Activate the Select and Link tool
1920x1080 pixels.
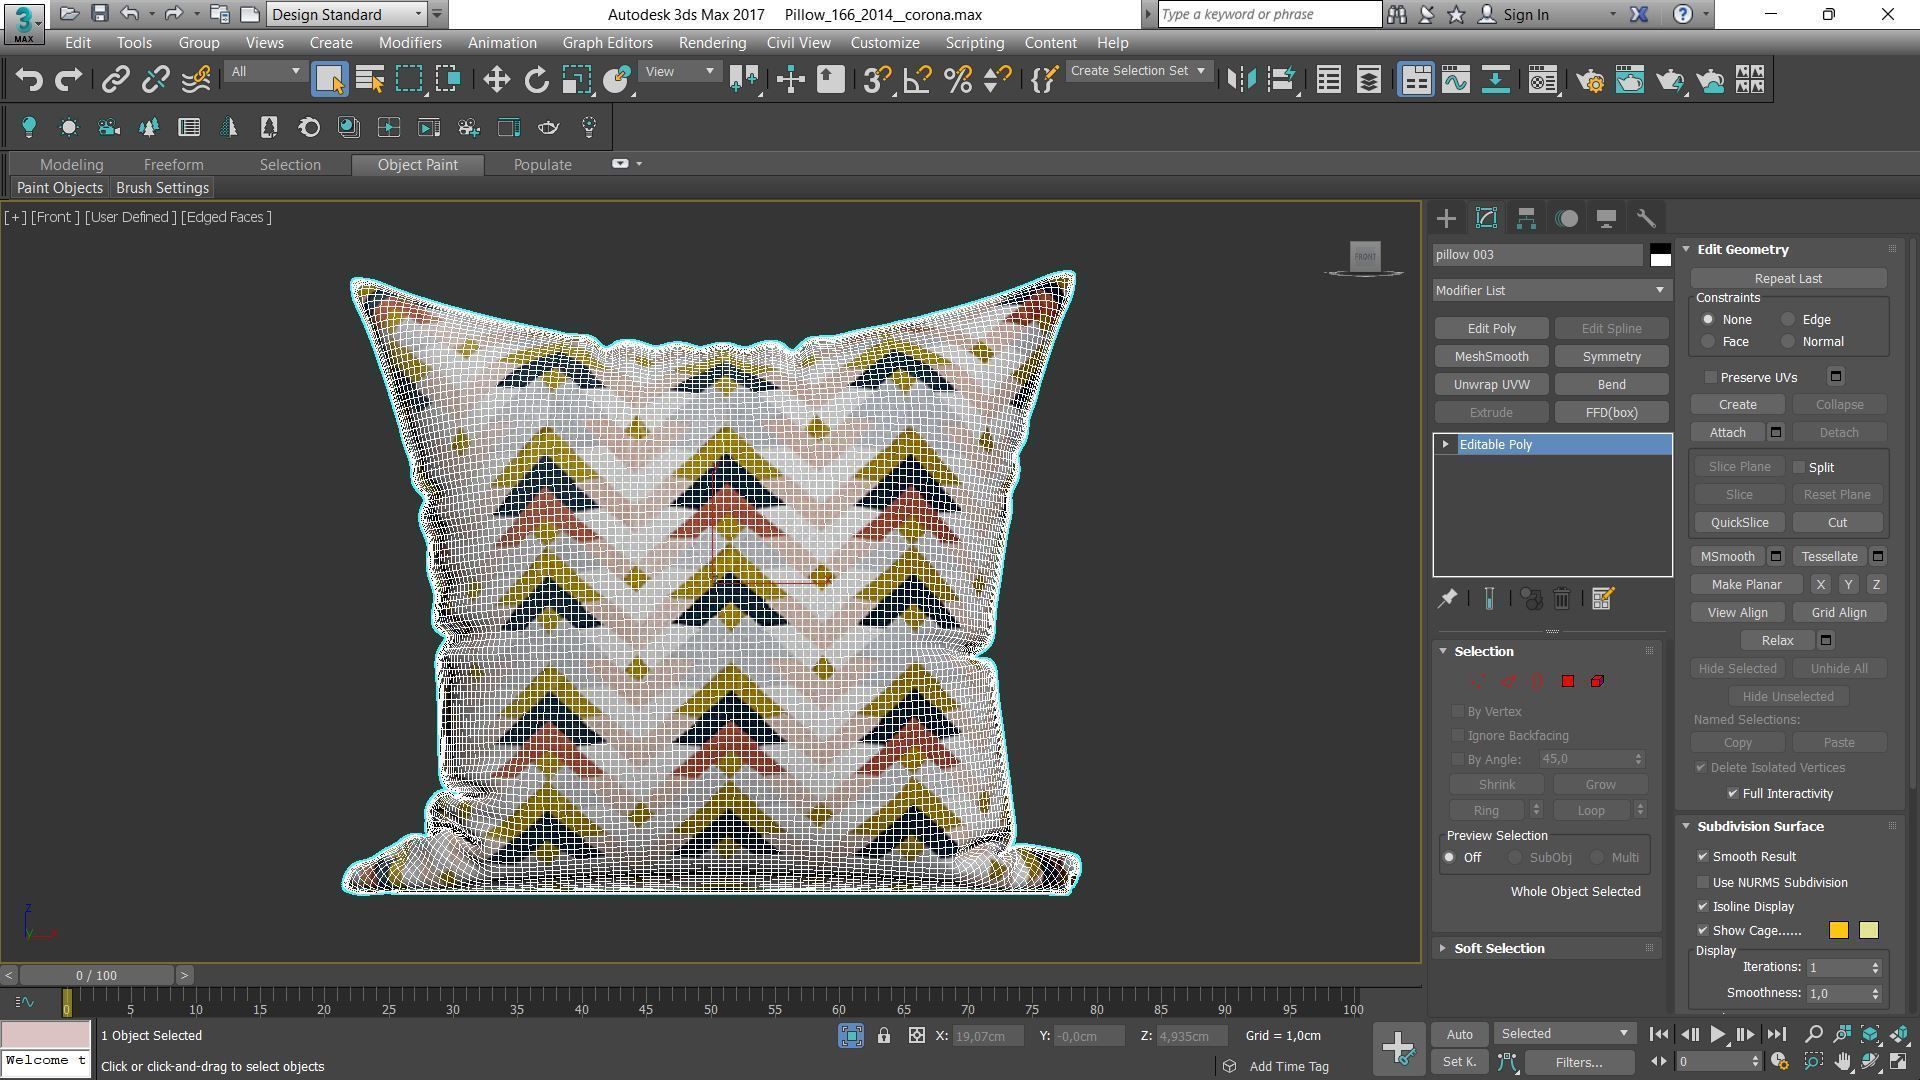115,80
